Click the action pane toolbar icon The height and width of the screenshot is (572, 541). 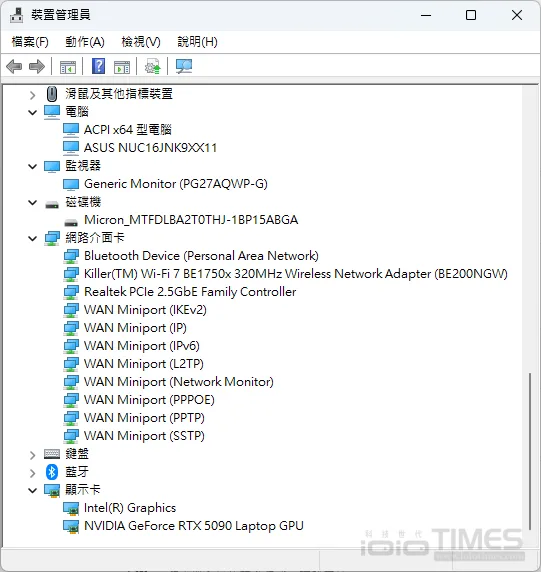(x=122, y=67)
